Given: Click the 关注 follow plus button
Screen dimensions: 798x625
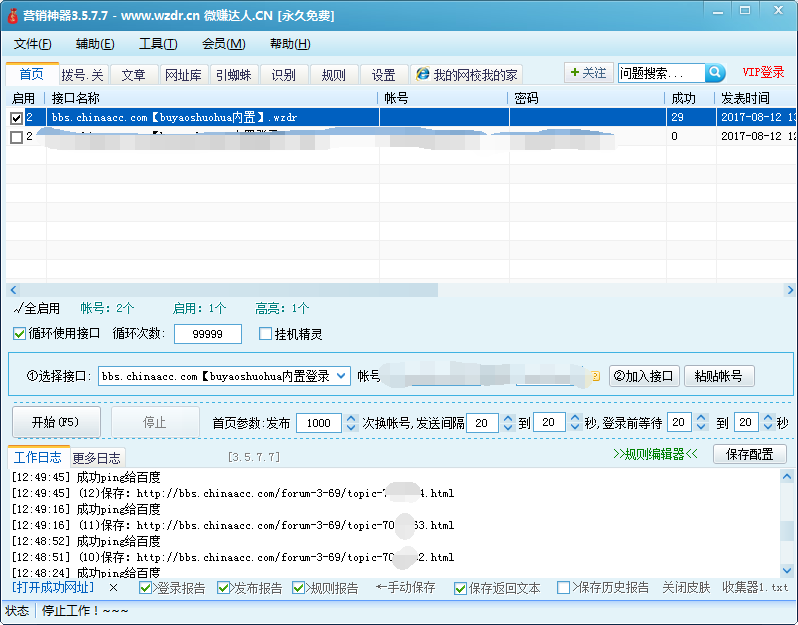Looking at the screenshot, I should coord(587,73).
